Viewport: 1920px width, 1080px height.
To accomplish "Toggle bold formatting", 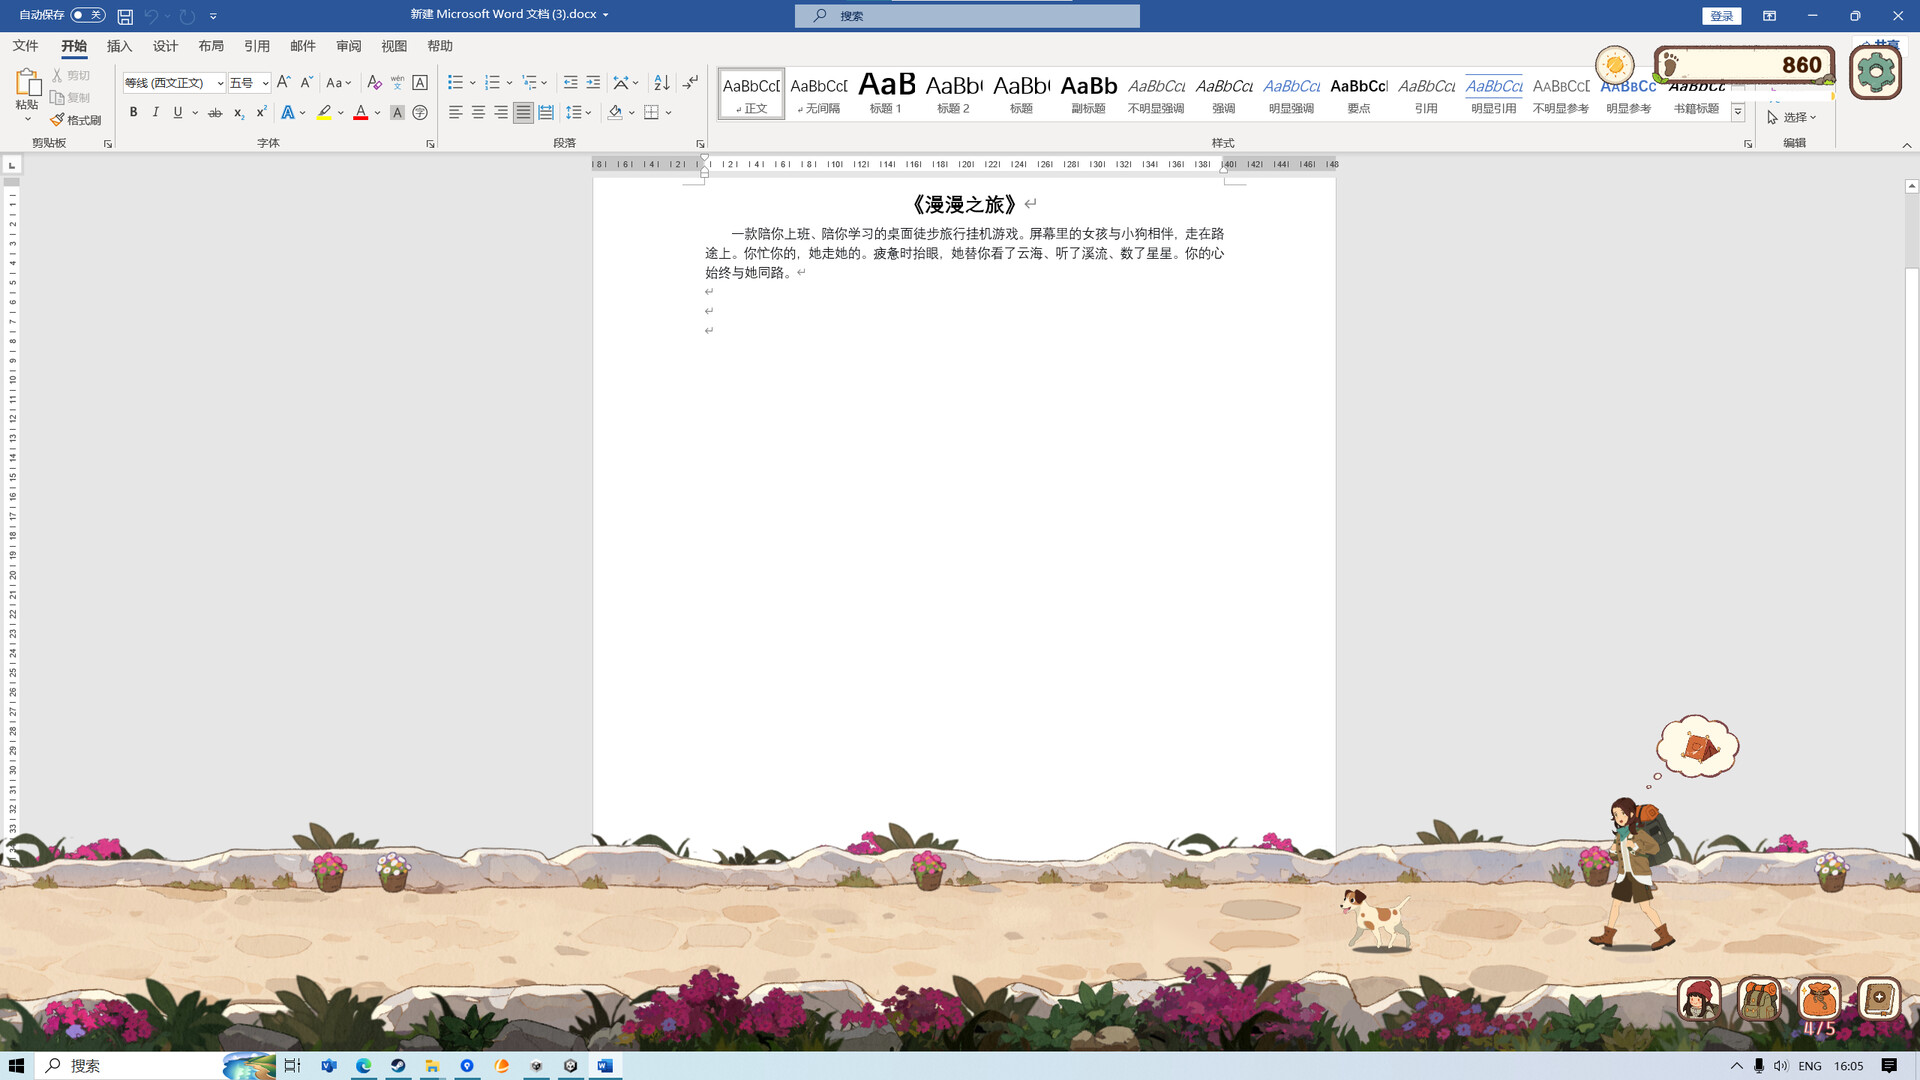I will click(x=133, y=113).
